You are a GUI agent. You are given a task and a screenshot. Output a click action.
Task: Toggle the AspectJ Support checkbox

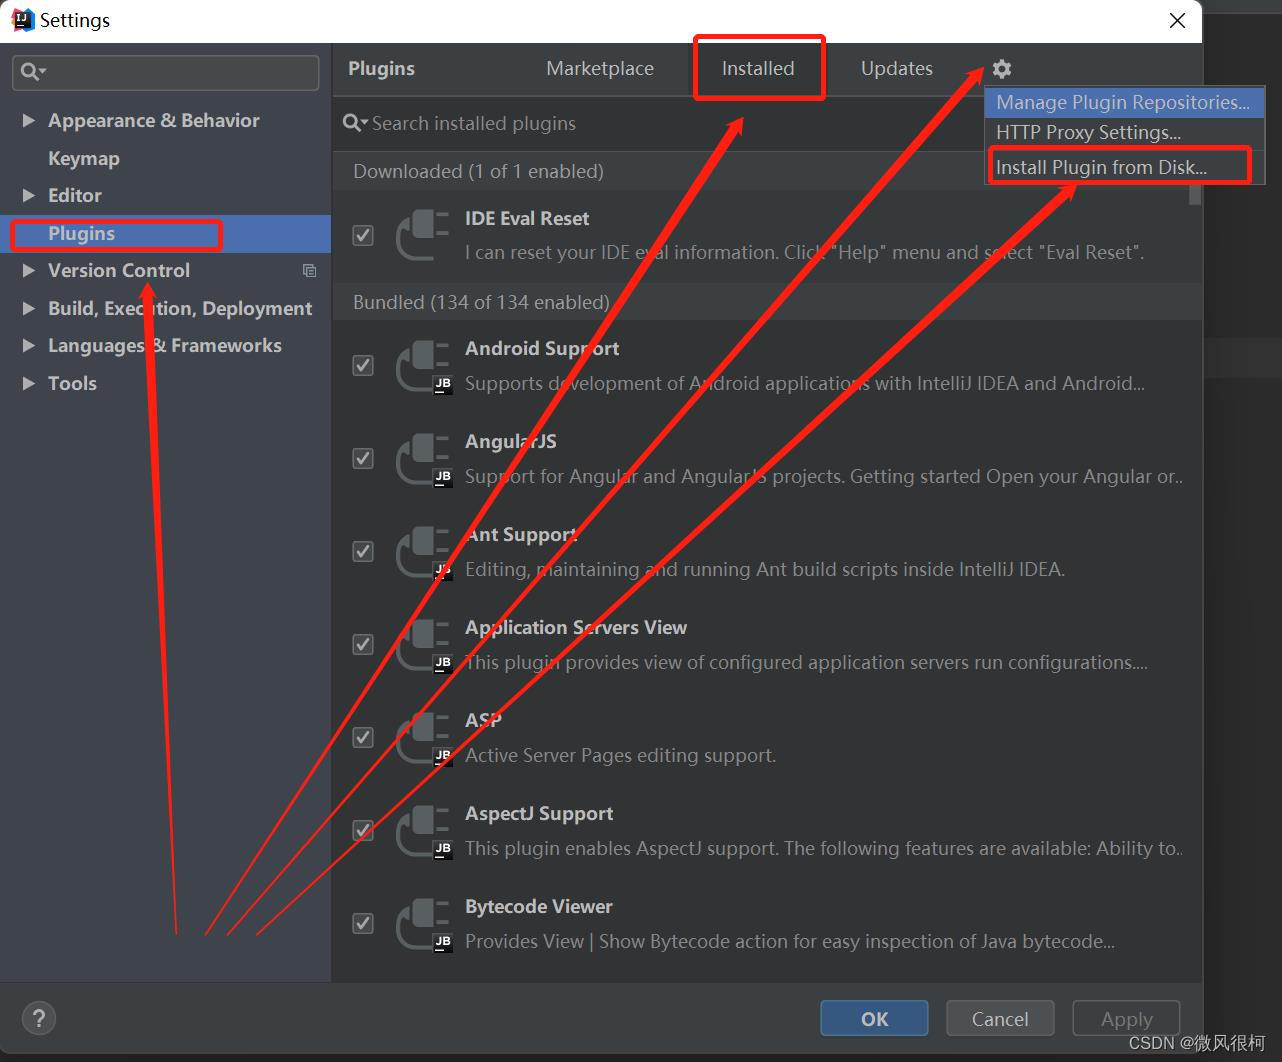point(363,831)
